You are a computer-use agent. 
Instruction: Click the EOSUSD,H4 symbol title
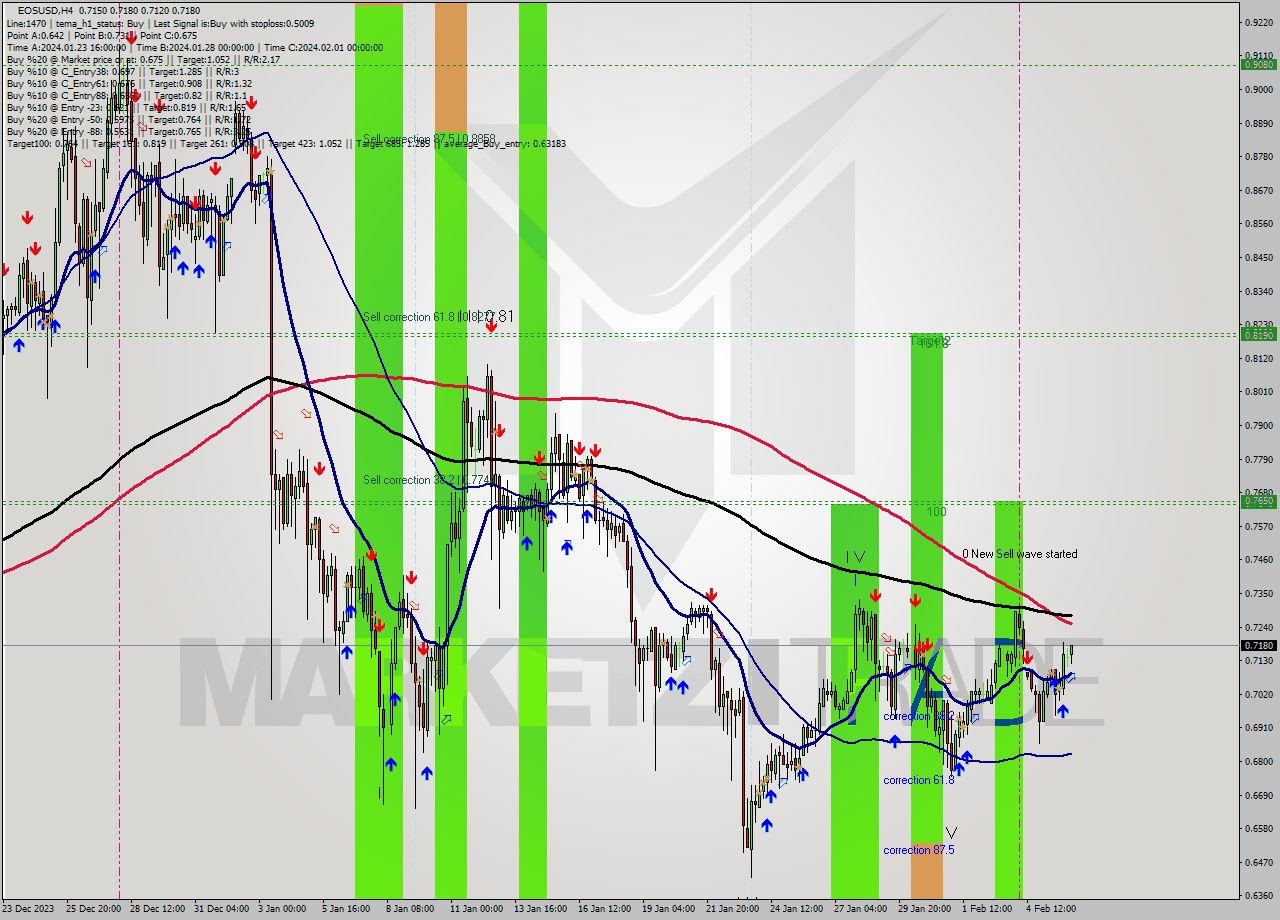pos(45,10)
